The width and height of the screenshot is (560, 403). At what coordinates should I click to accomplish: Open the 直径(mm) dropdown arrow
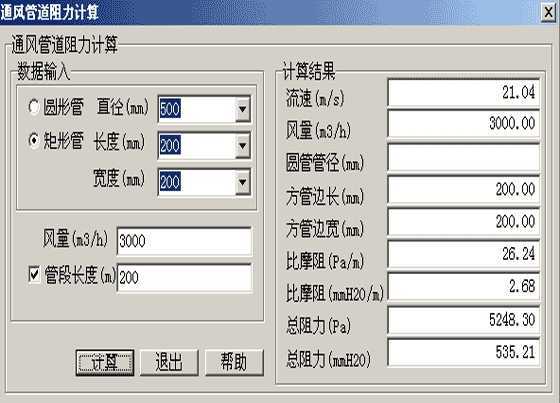pyautogui.click(x=242, y=109)
